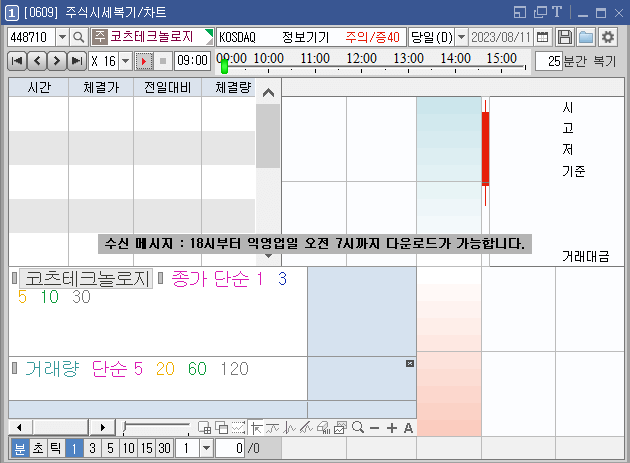Click the 코츠테크놀로지 chart legend button
Screen dimensions: 630x463
86,278
